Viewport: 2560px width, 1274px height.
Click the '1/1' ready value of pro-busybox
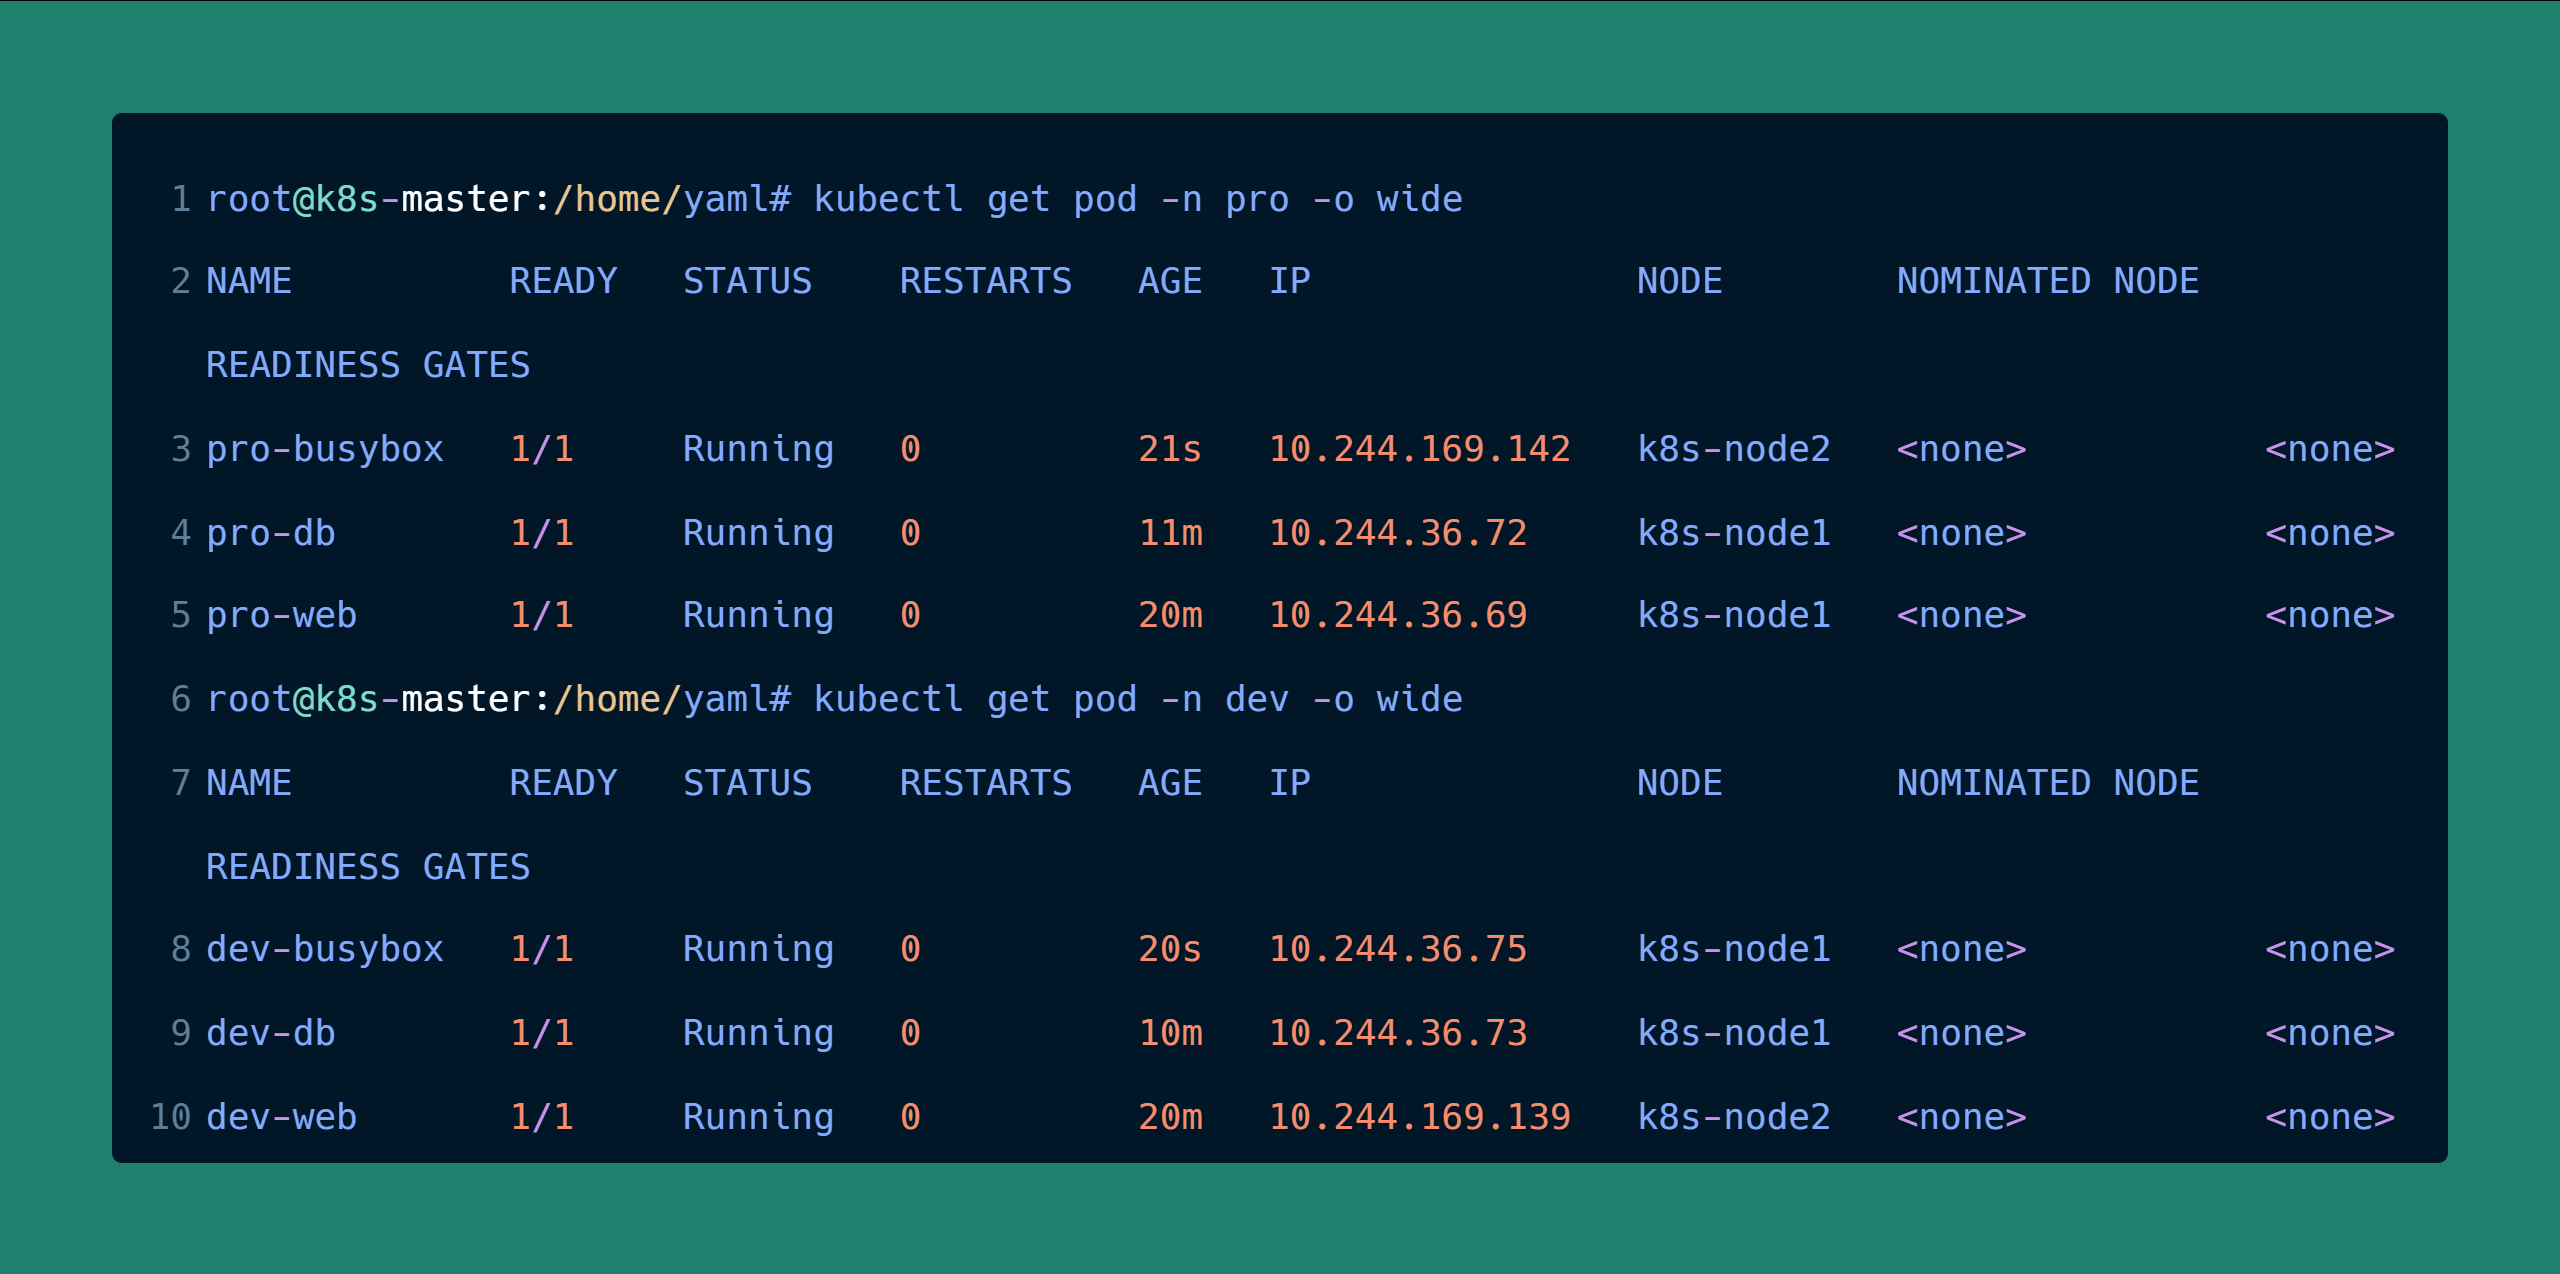point(542,449)
